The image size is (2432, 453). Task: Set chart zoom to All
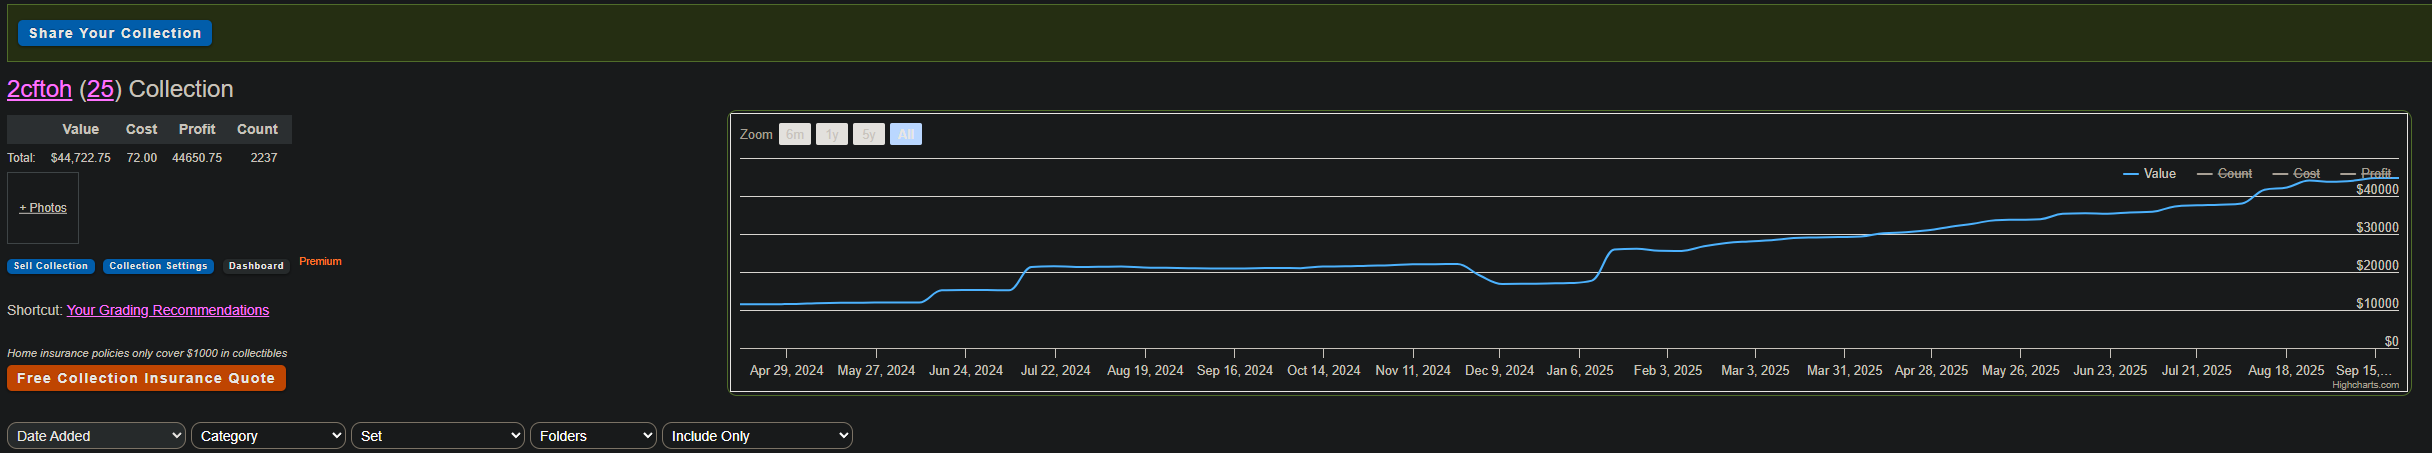click(x=906, y=134)
